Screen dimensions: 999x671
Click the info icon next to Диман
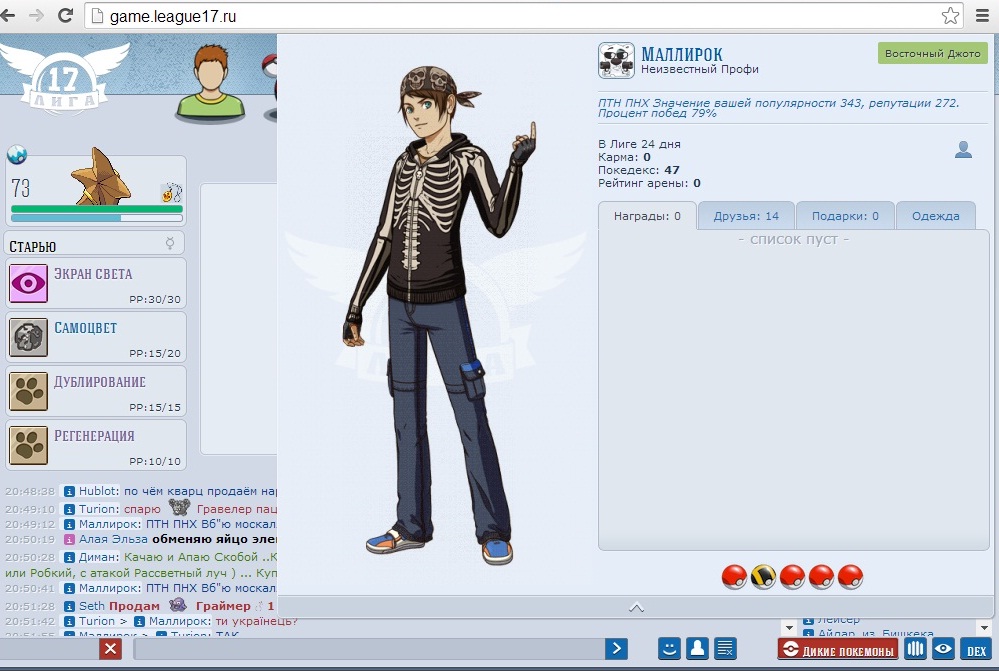(69, 558)
